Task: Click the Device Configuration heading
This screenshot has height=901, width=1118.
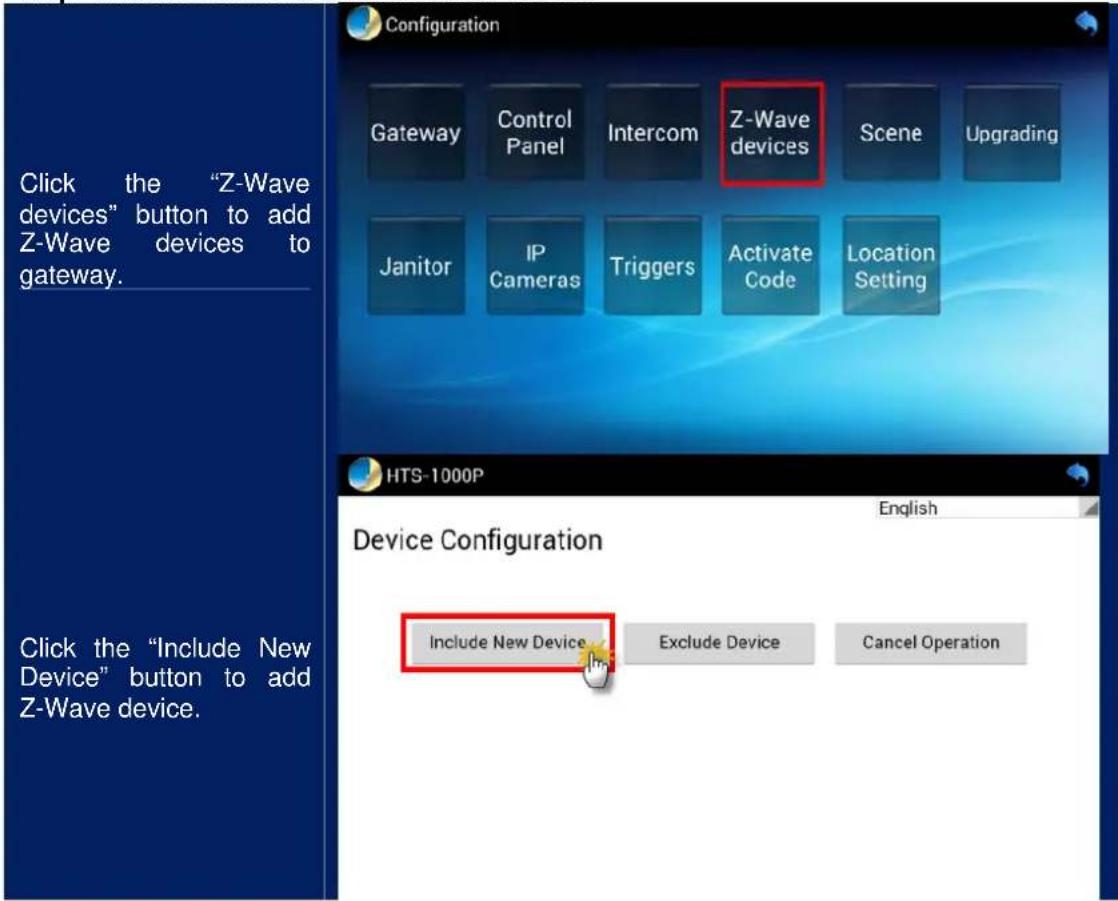Action: pyautogui.click(x=478, y=540)
